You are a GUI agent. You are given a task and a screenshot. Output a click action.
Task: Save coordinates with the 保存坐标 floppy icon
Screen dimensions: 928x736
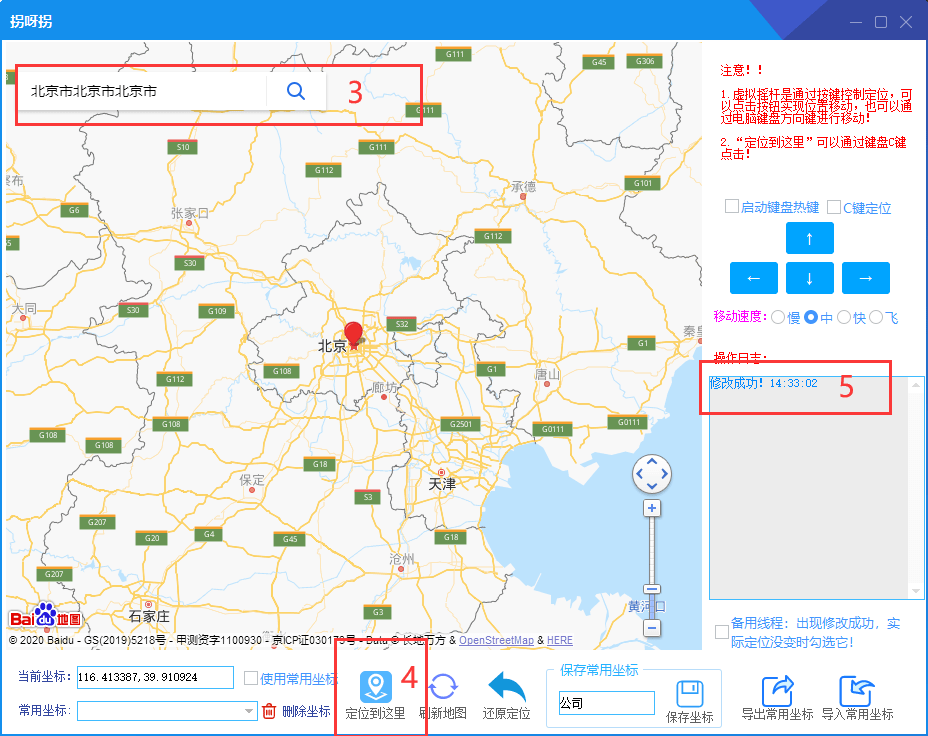[689, 693]
